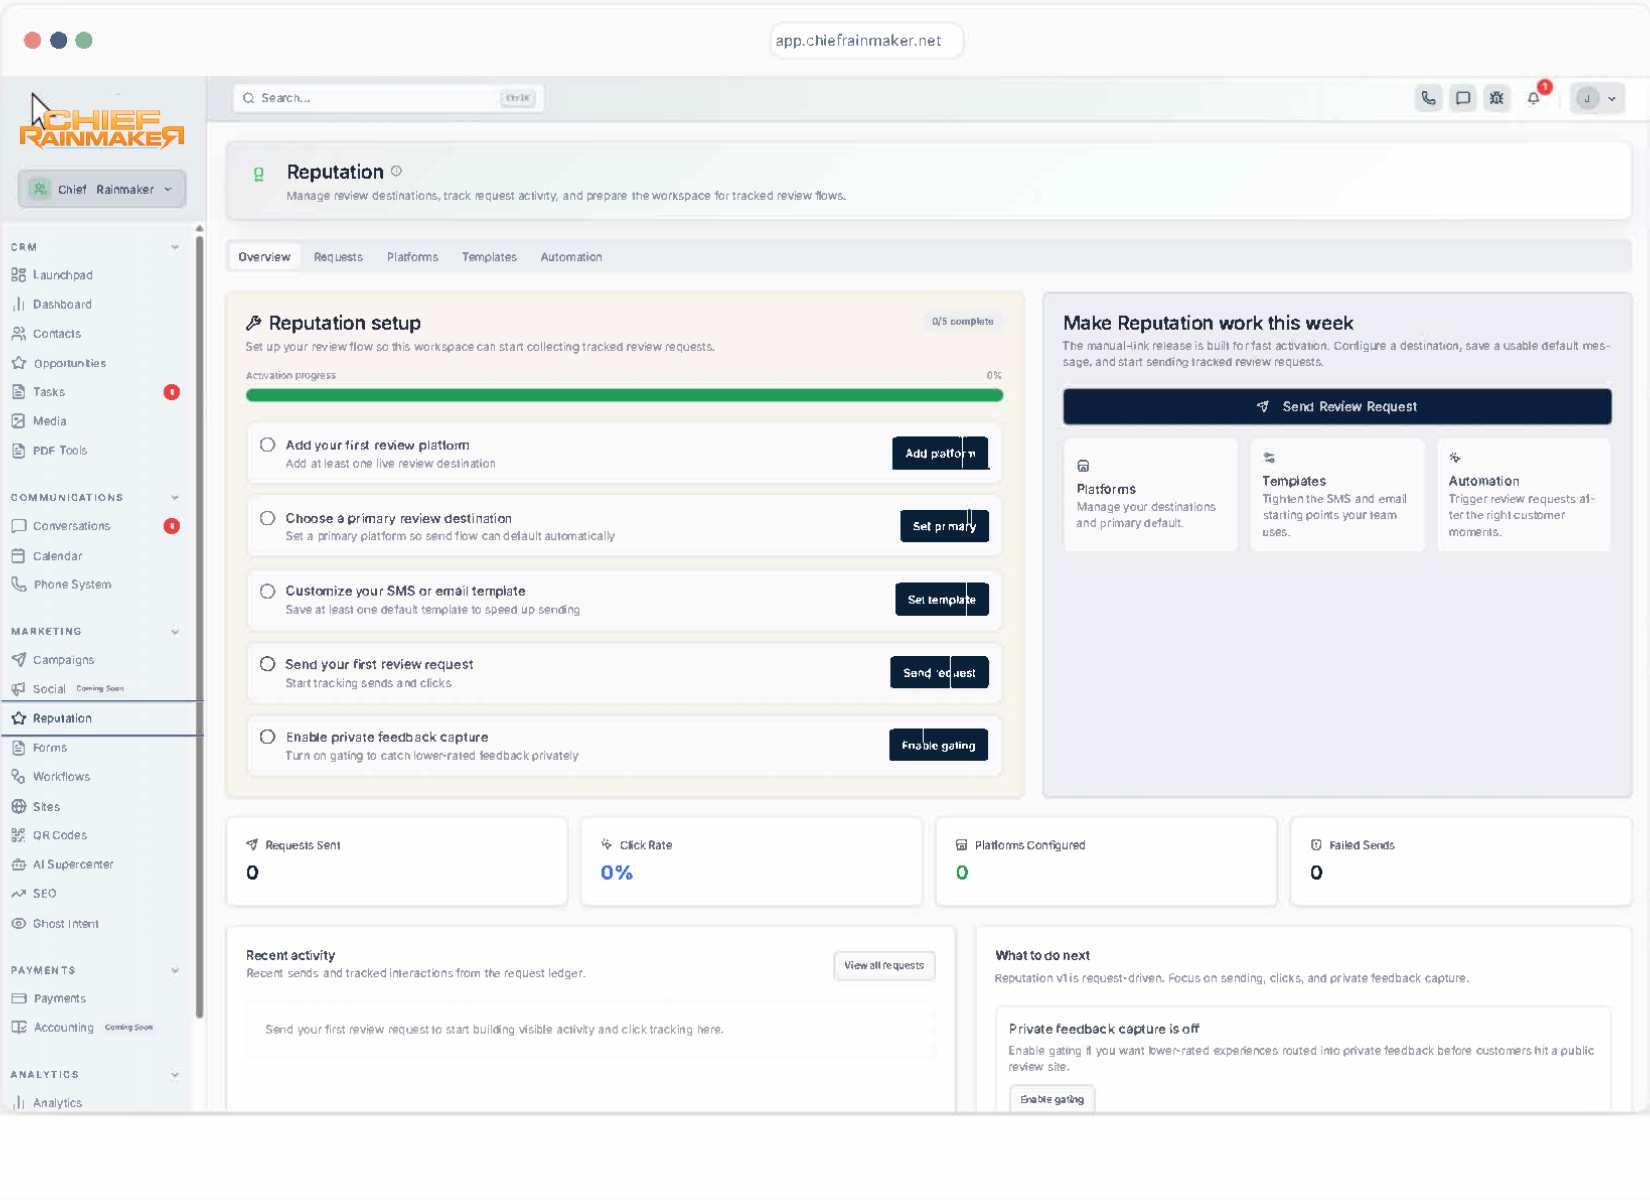Click the Send request button
This screenshot has width=1650, height=1200.
(x=939, y=672)
